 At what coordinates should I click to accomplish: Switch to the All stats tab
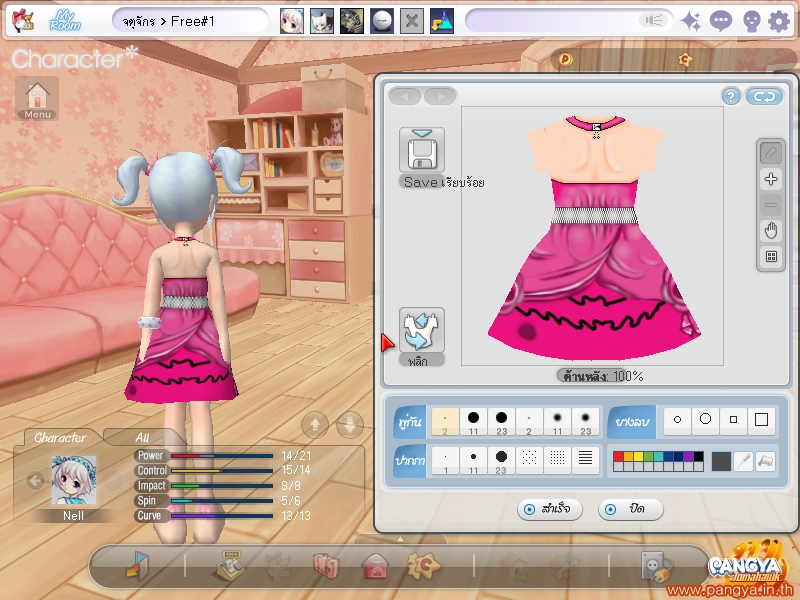pyautogui.click(x=142, y=438)
